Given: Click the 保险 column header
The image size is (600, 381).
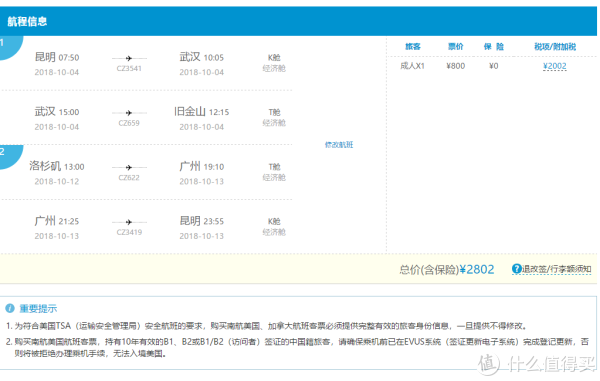Looking at the screenshot, I should point(494,47).
